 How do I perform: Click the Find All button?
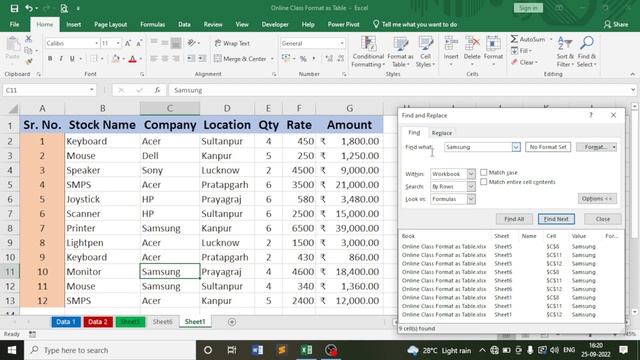point(514,219)
